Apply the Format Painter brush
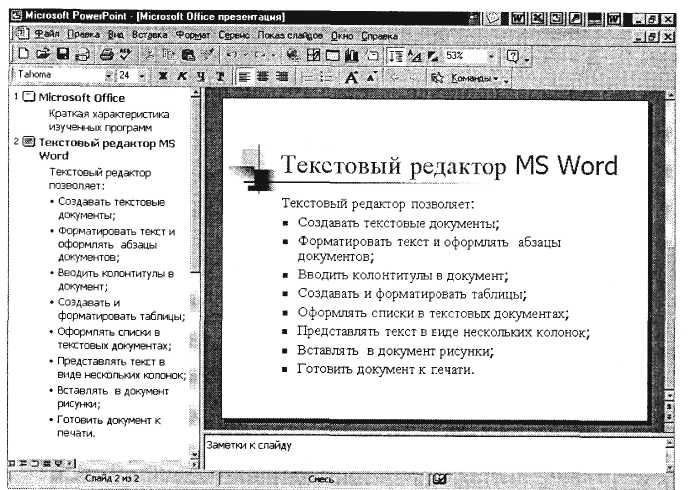 pos(207,55)
